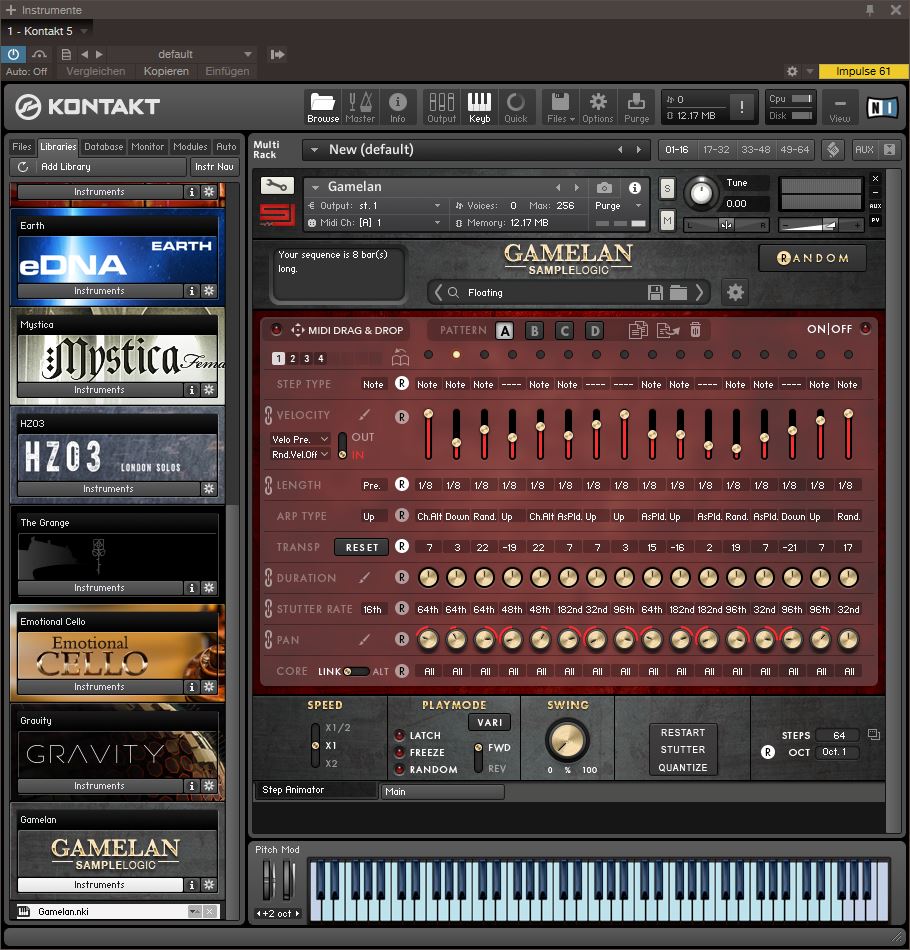Save preset using the floppy disk icon

coord(655,293)
